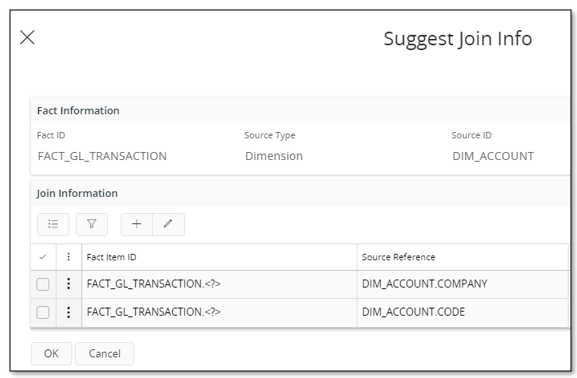Click the DIM_ACCOUNT.CODE source reference cell
The height and width of the screenshot is (378, 577).
[463, 312]
